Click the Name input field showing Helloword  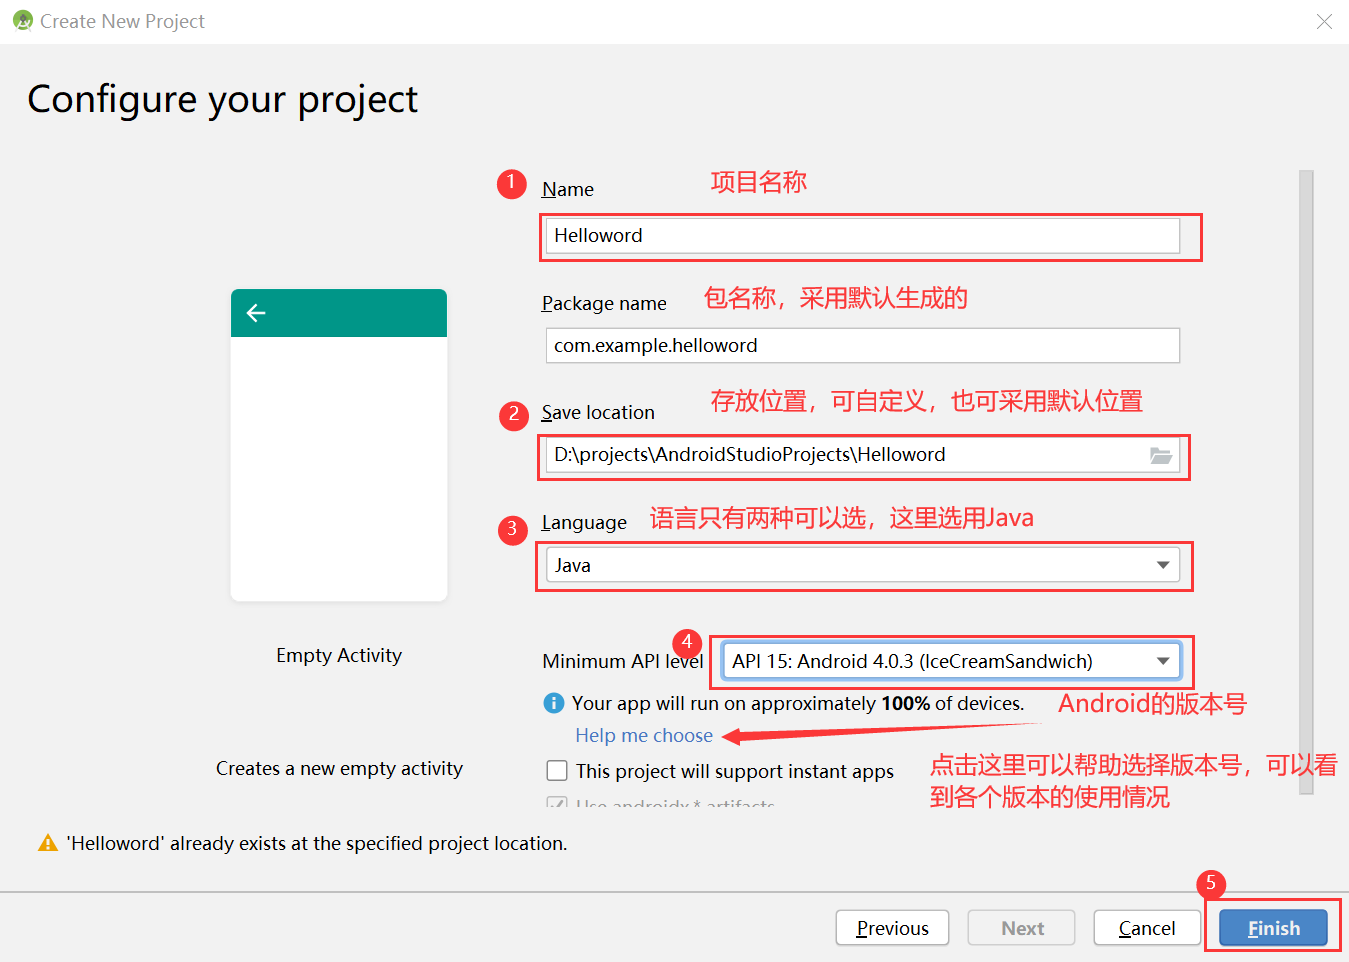pyautogui.click(x=862, y=236)
